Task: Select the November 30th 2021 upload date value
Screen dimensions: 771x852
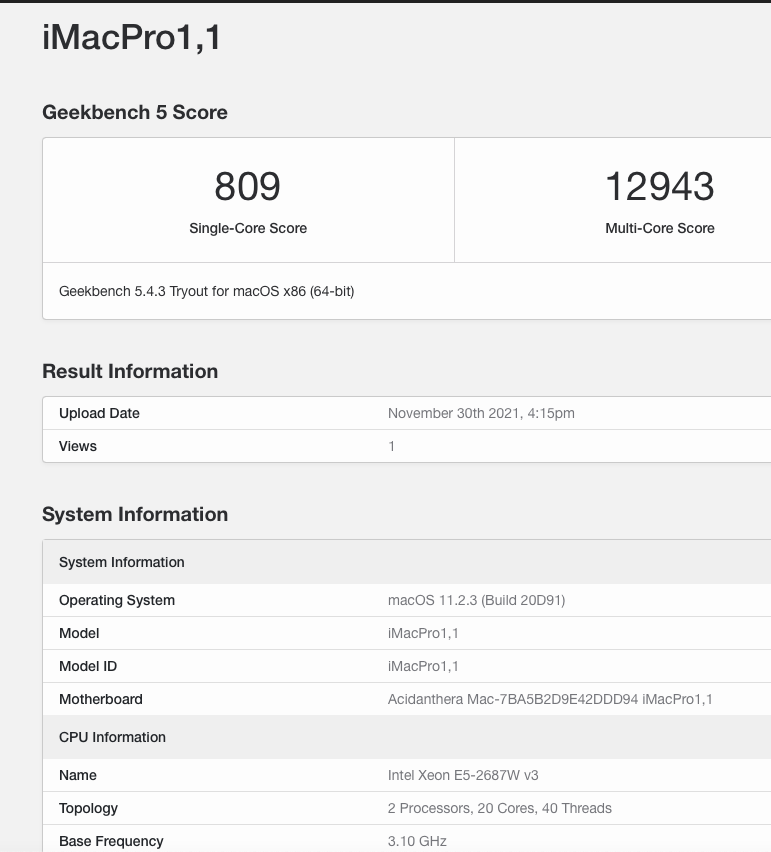Action: coord(481,414)
